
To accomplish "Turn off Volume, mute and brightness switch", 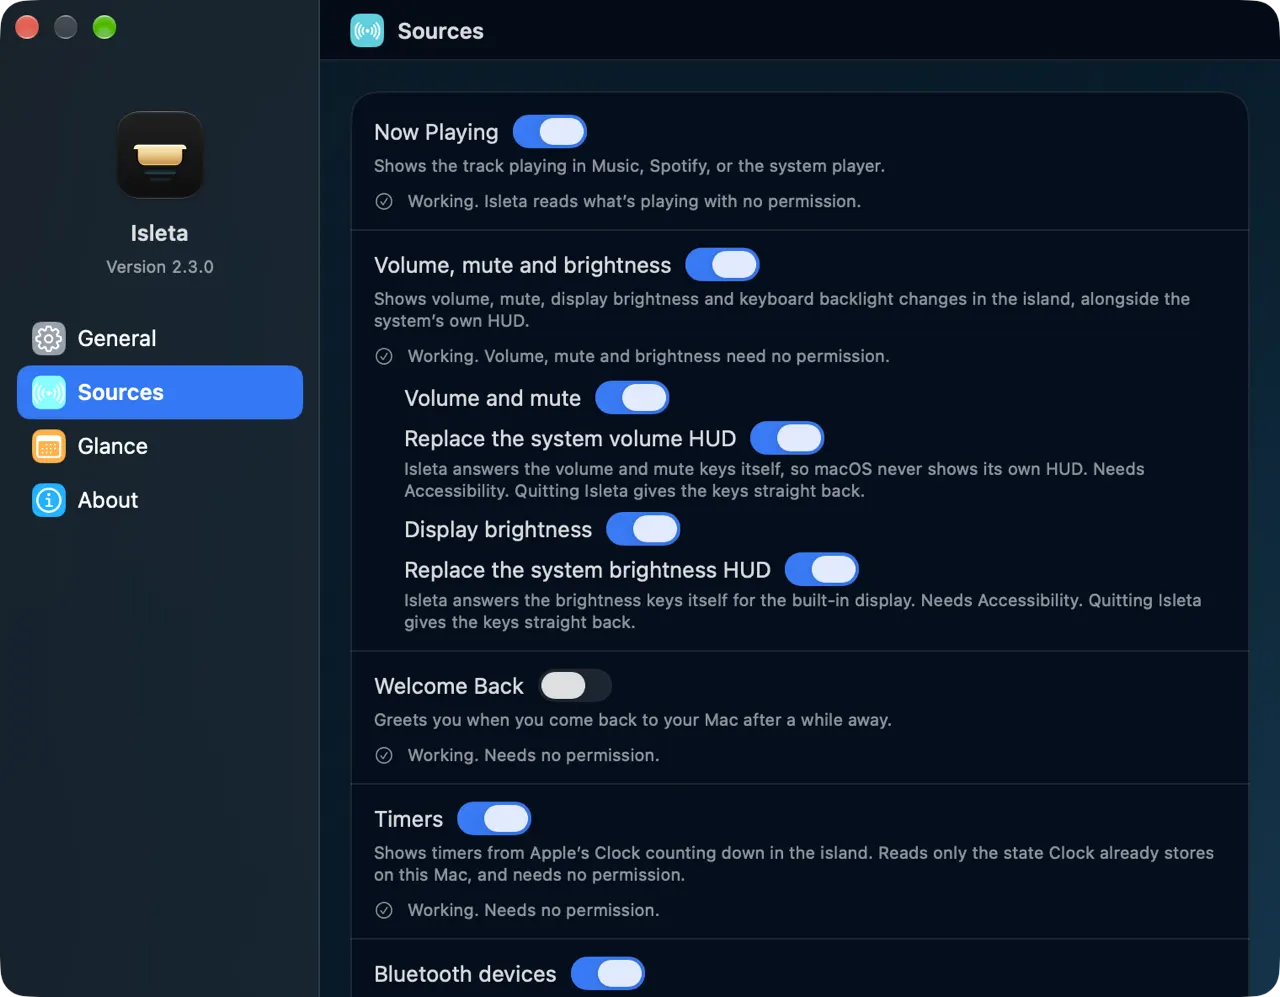I will pos(722,265).
